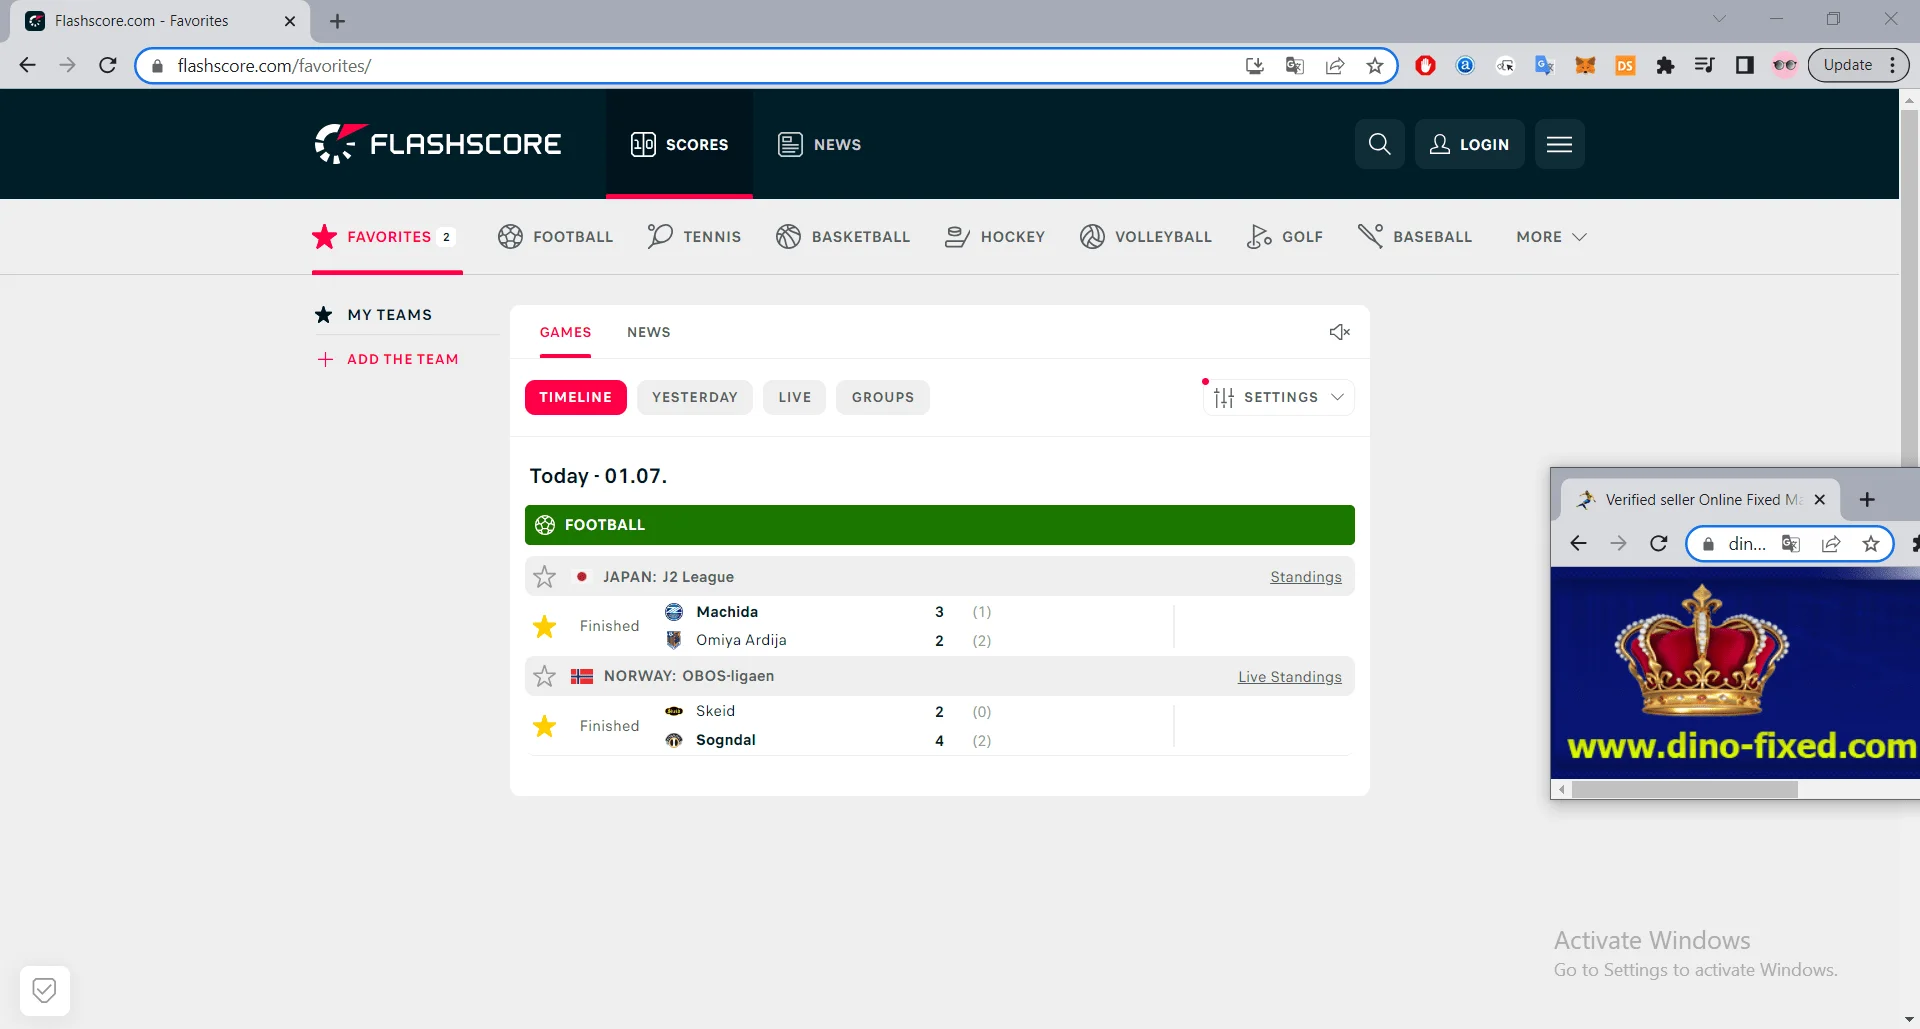Viewport: 1920px width, 1029px height.
Task: Open the Golf sport category
Action: tap(1285, 237)
